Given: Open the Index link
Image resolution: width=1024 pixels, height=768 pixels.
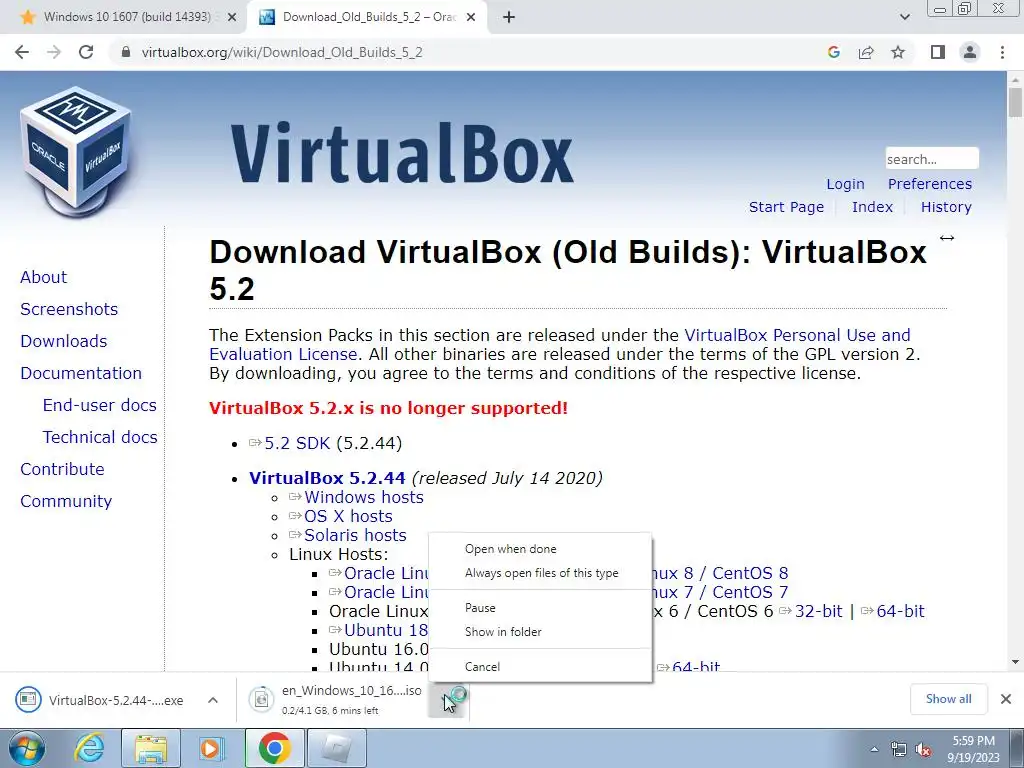Looking at the screenshot, I should click(872, 207).
